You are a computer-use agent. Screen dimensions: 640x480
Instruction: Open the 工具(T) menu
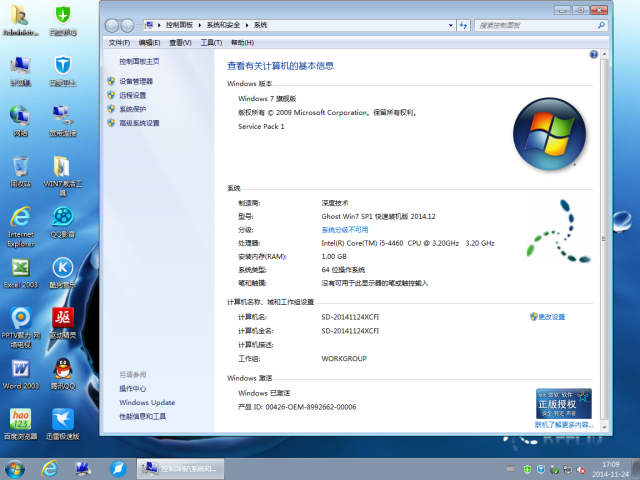(x=211, y=43)
